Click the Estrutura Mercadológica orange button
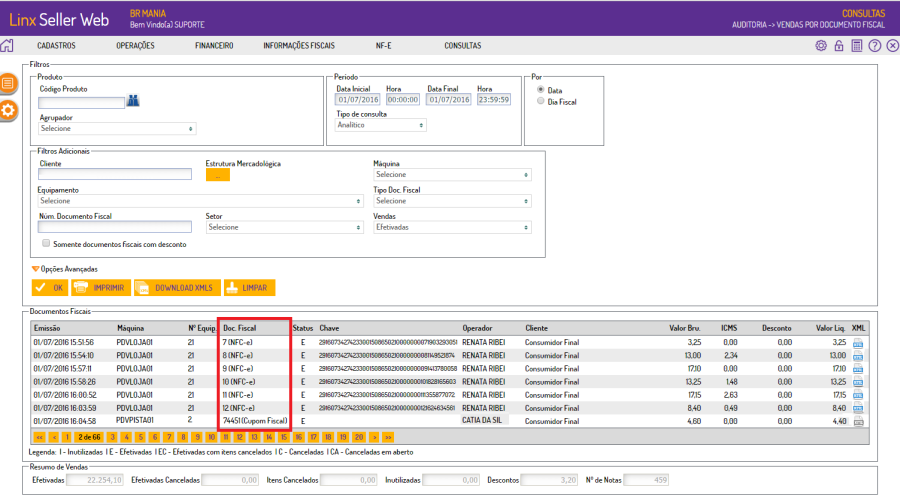This screenshot has height=497, width=900. tap(218, 175)
